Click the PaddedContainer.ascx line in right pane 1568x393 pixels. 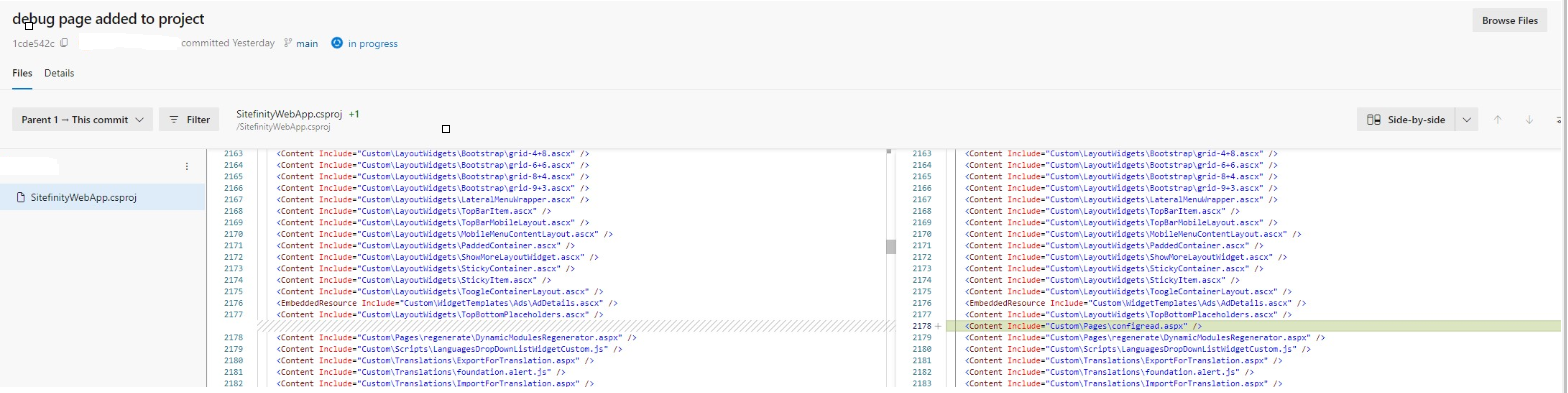point(1113,246)
